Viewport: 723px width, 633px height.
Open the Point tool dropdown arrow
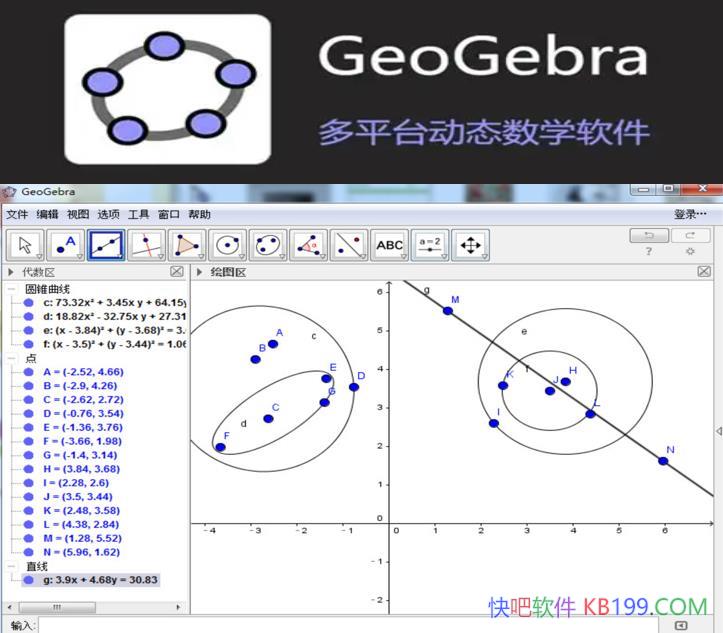[80, 256]
